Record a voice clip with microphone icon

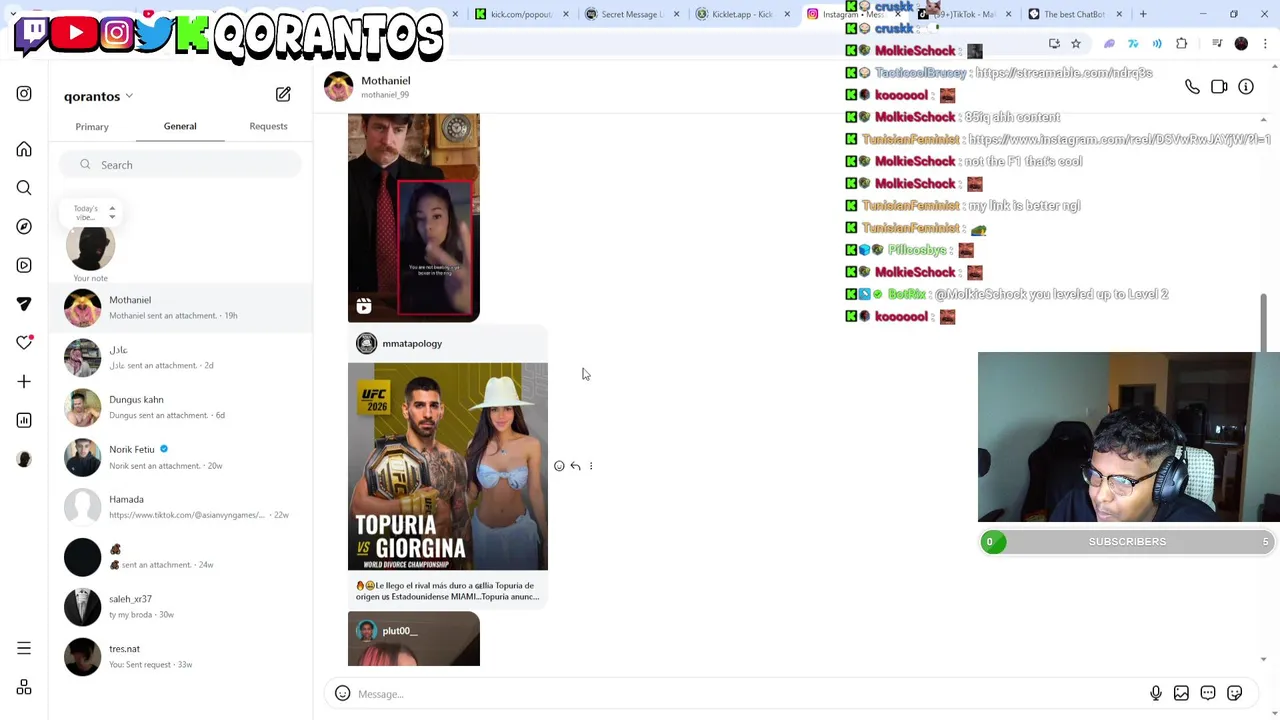coord(1156,694)
